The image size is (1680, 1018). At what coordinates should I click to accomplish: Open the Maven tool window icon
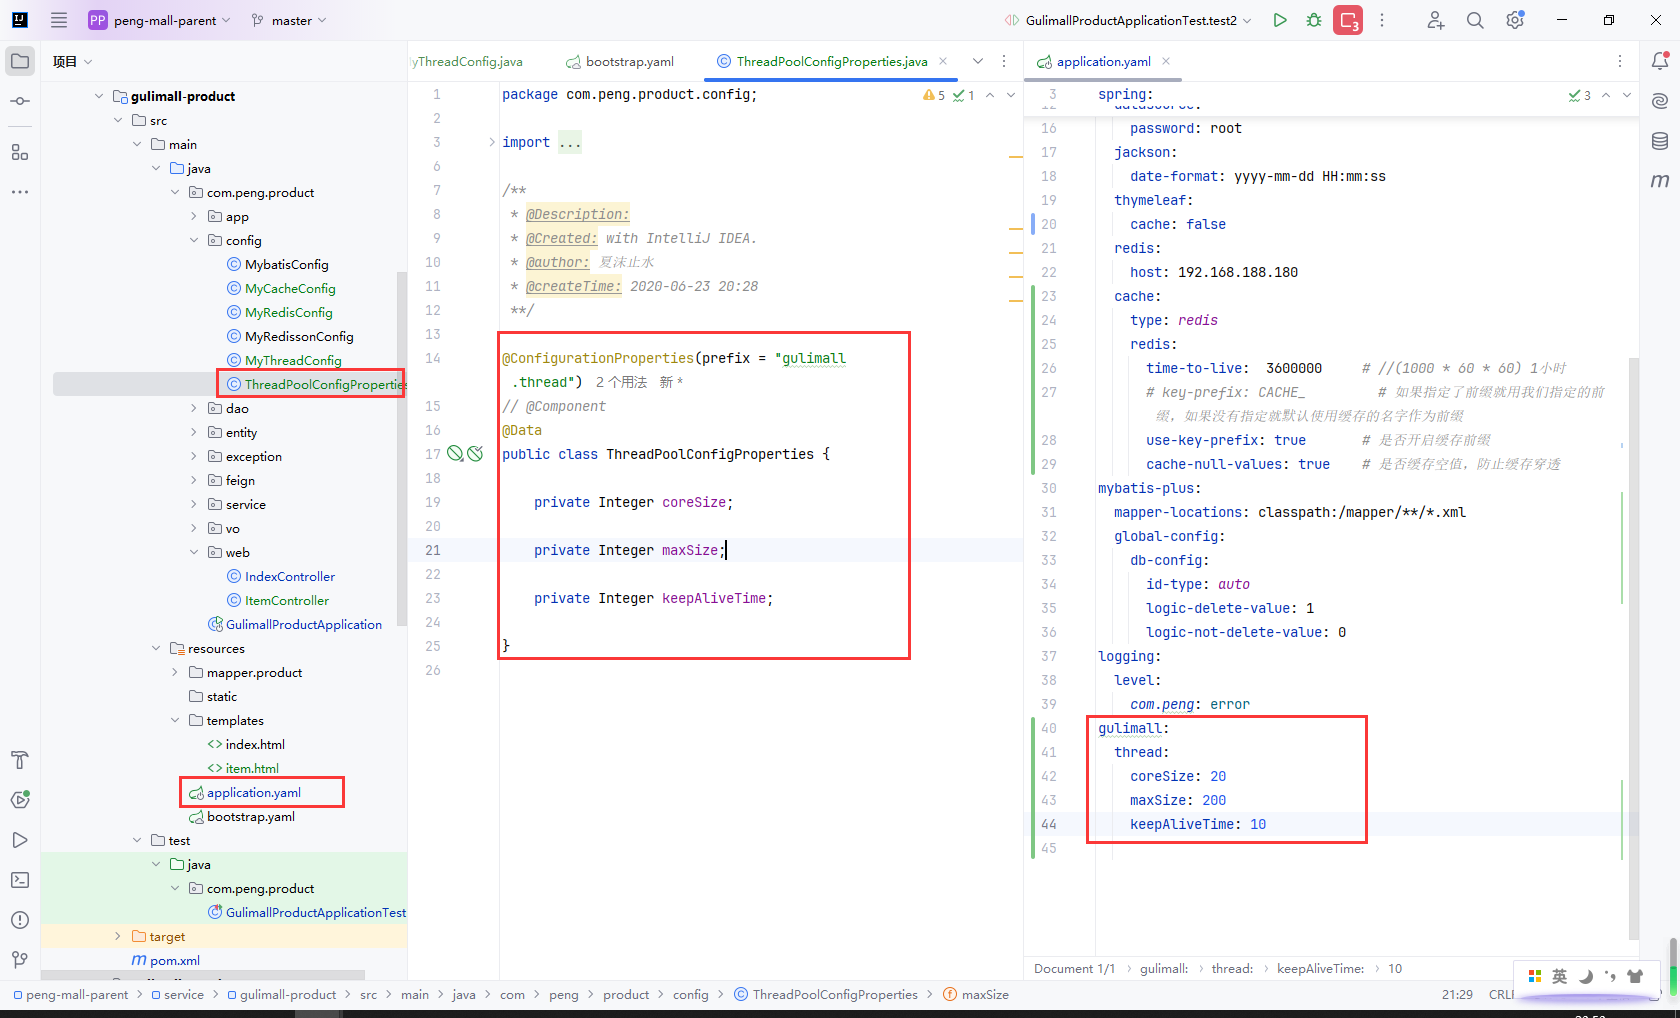[1660, 181]
